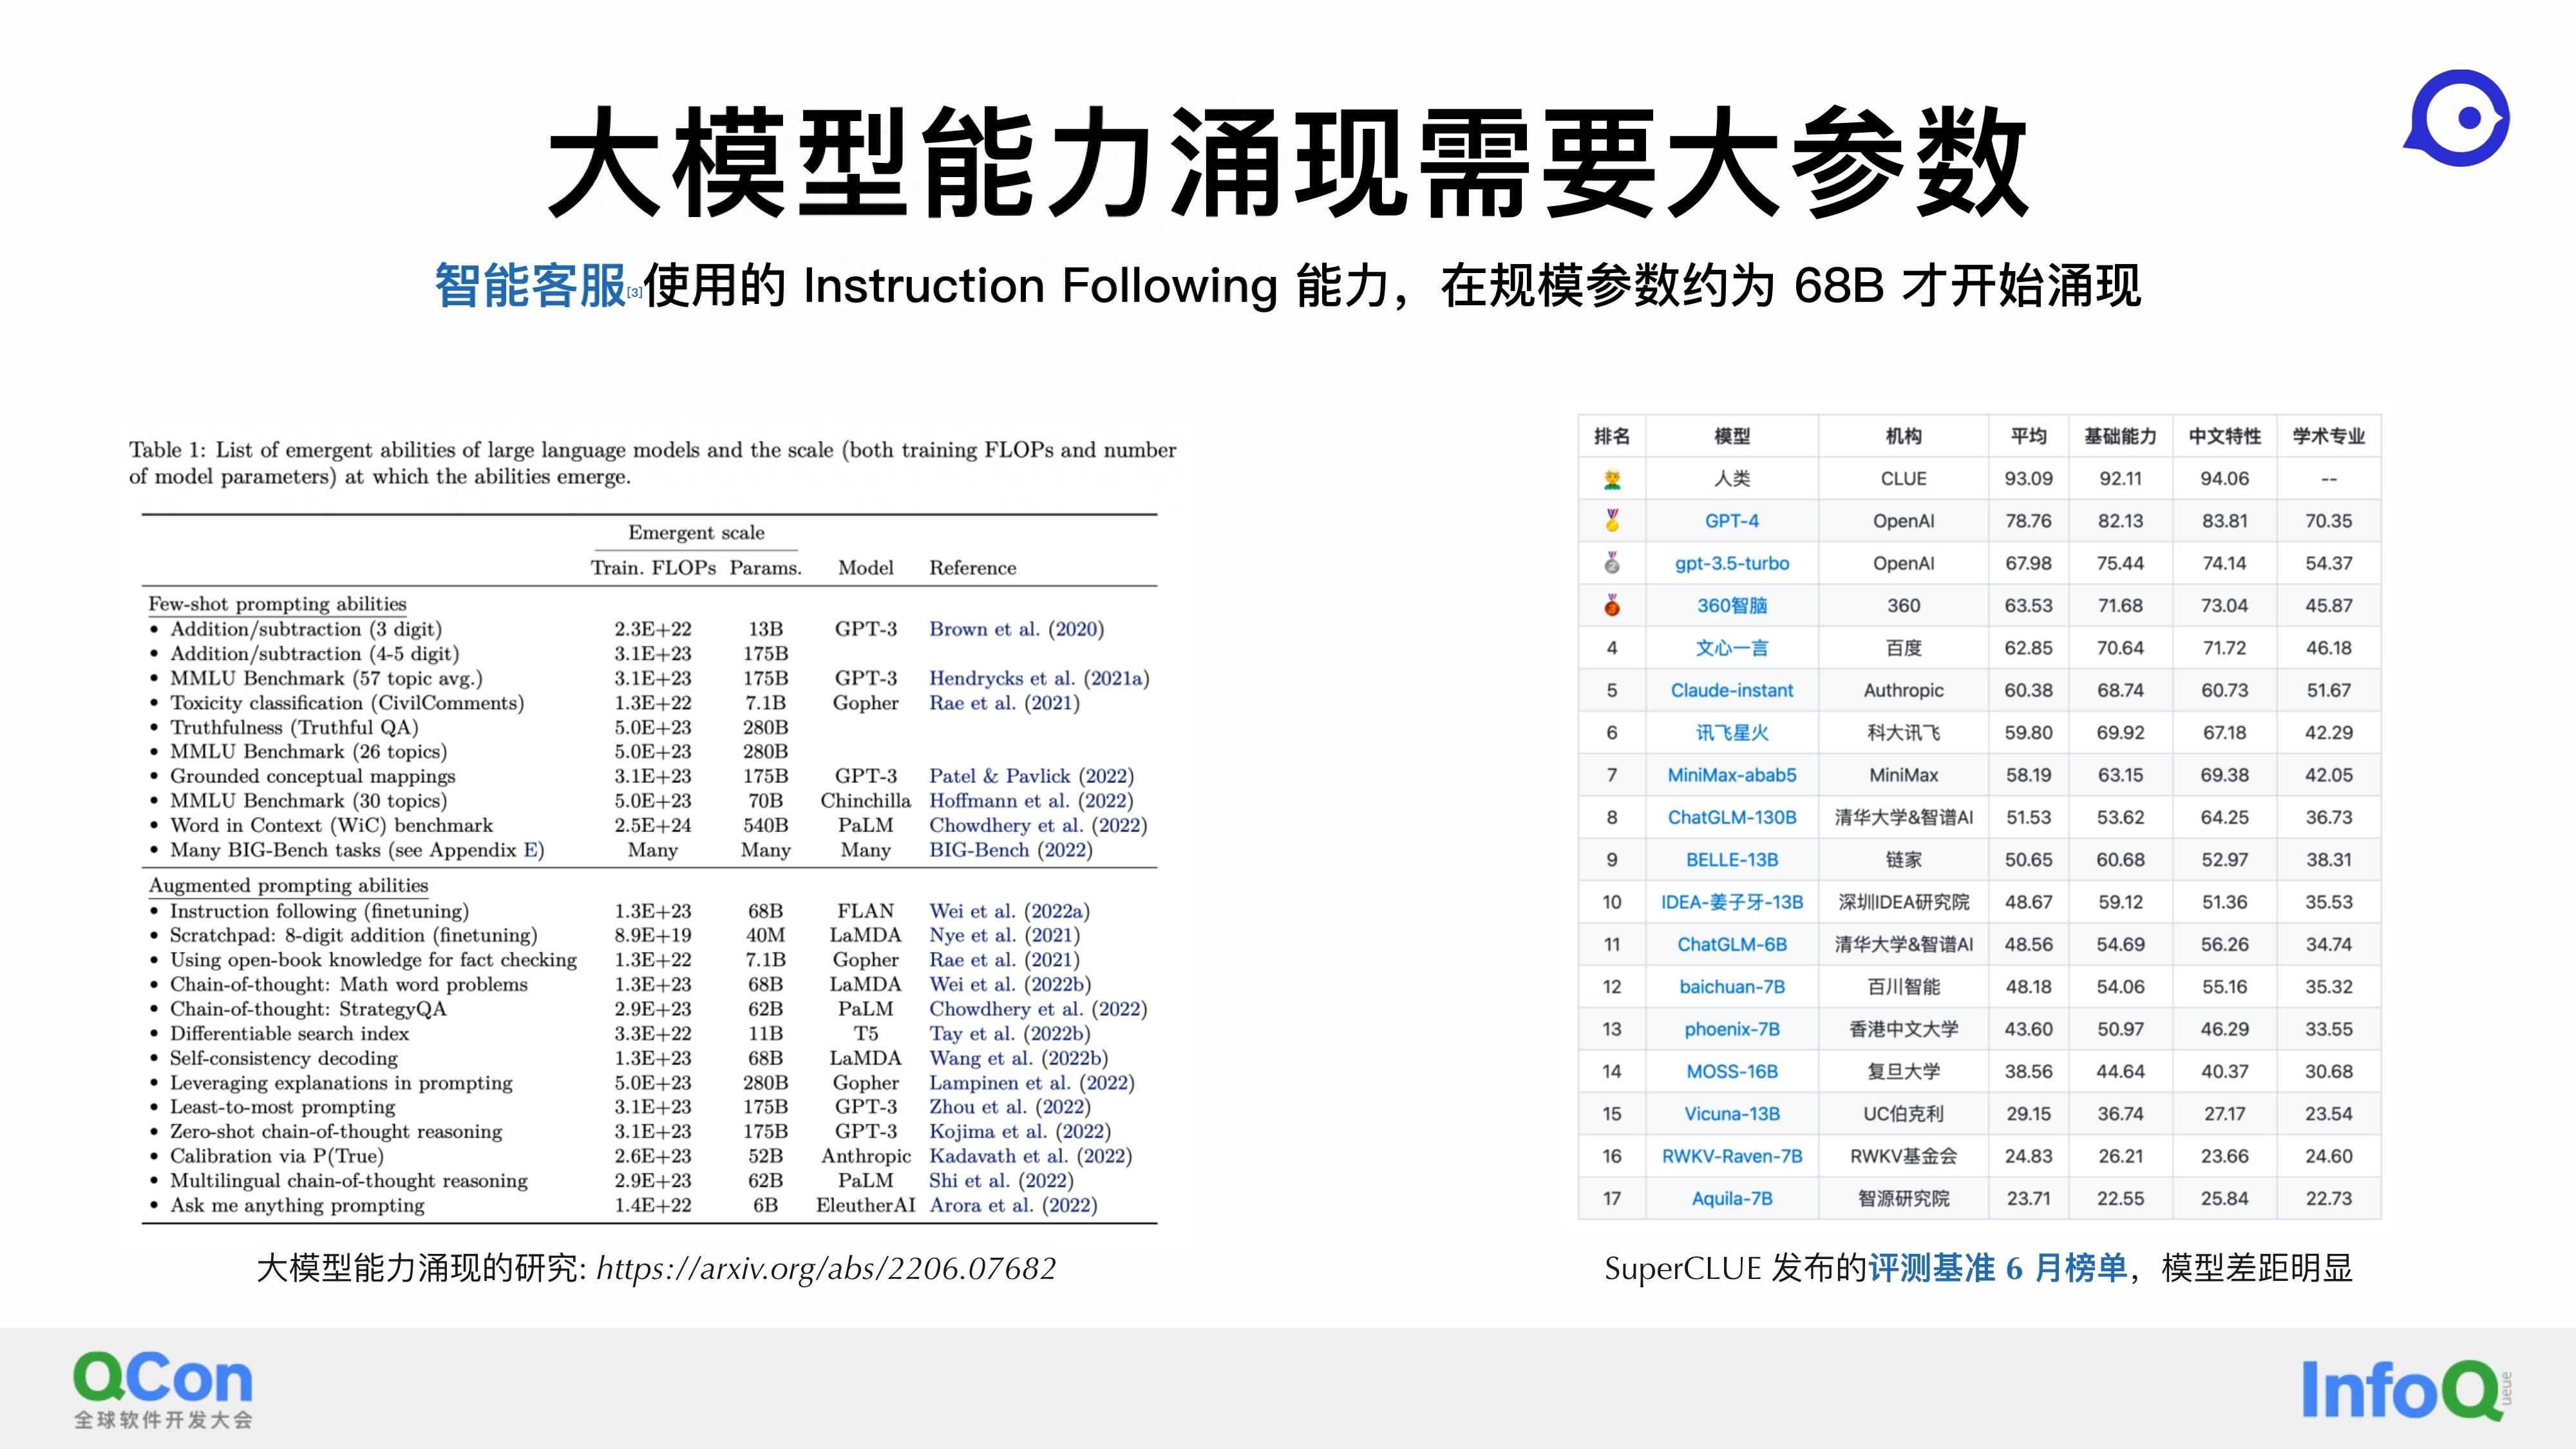
Task: Open the Shi et al. (2022) reference
Action: click(1001, 1180)
